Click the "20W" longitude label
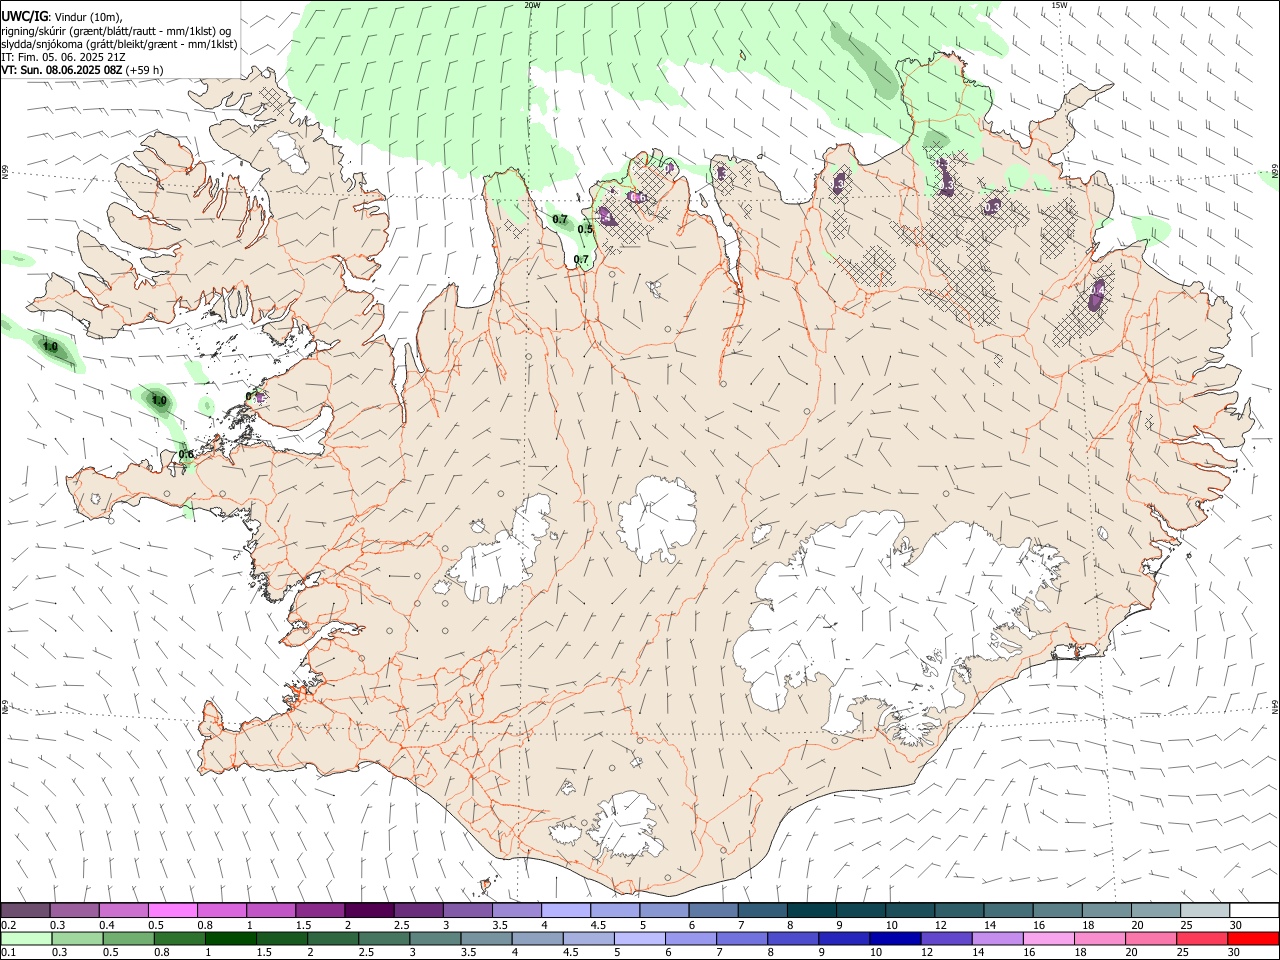The image size is (1280, 960). tap(533, 5)
